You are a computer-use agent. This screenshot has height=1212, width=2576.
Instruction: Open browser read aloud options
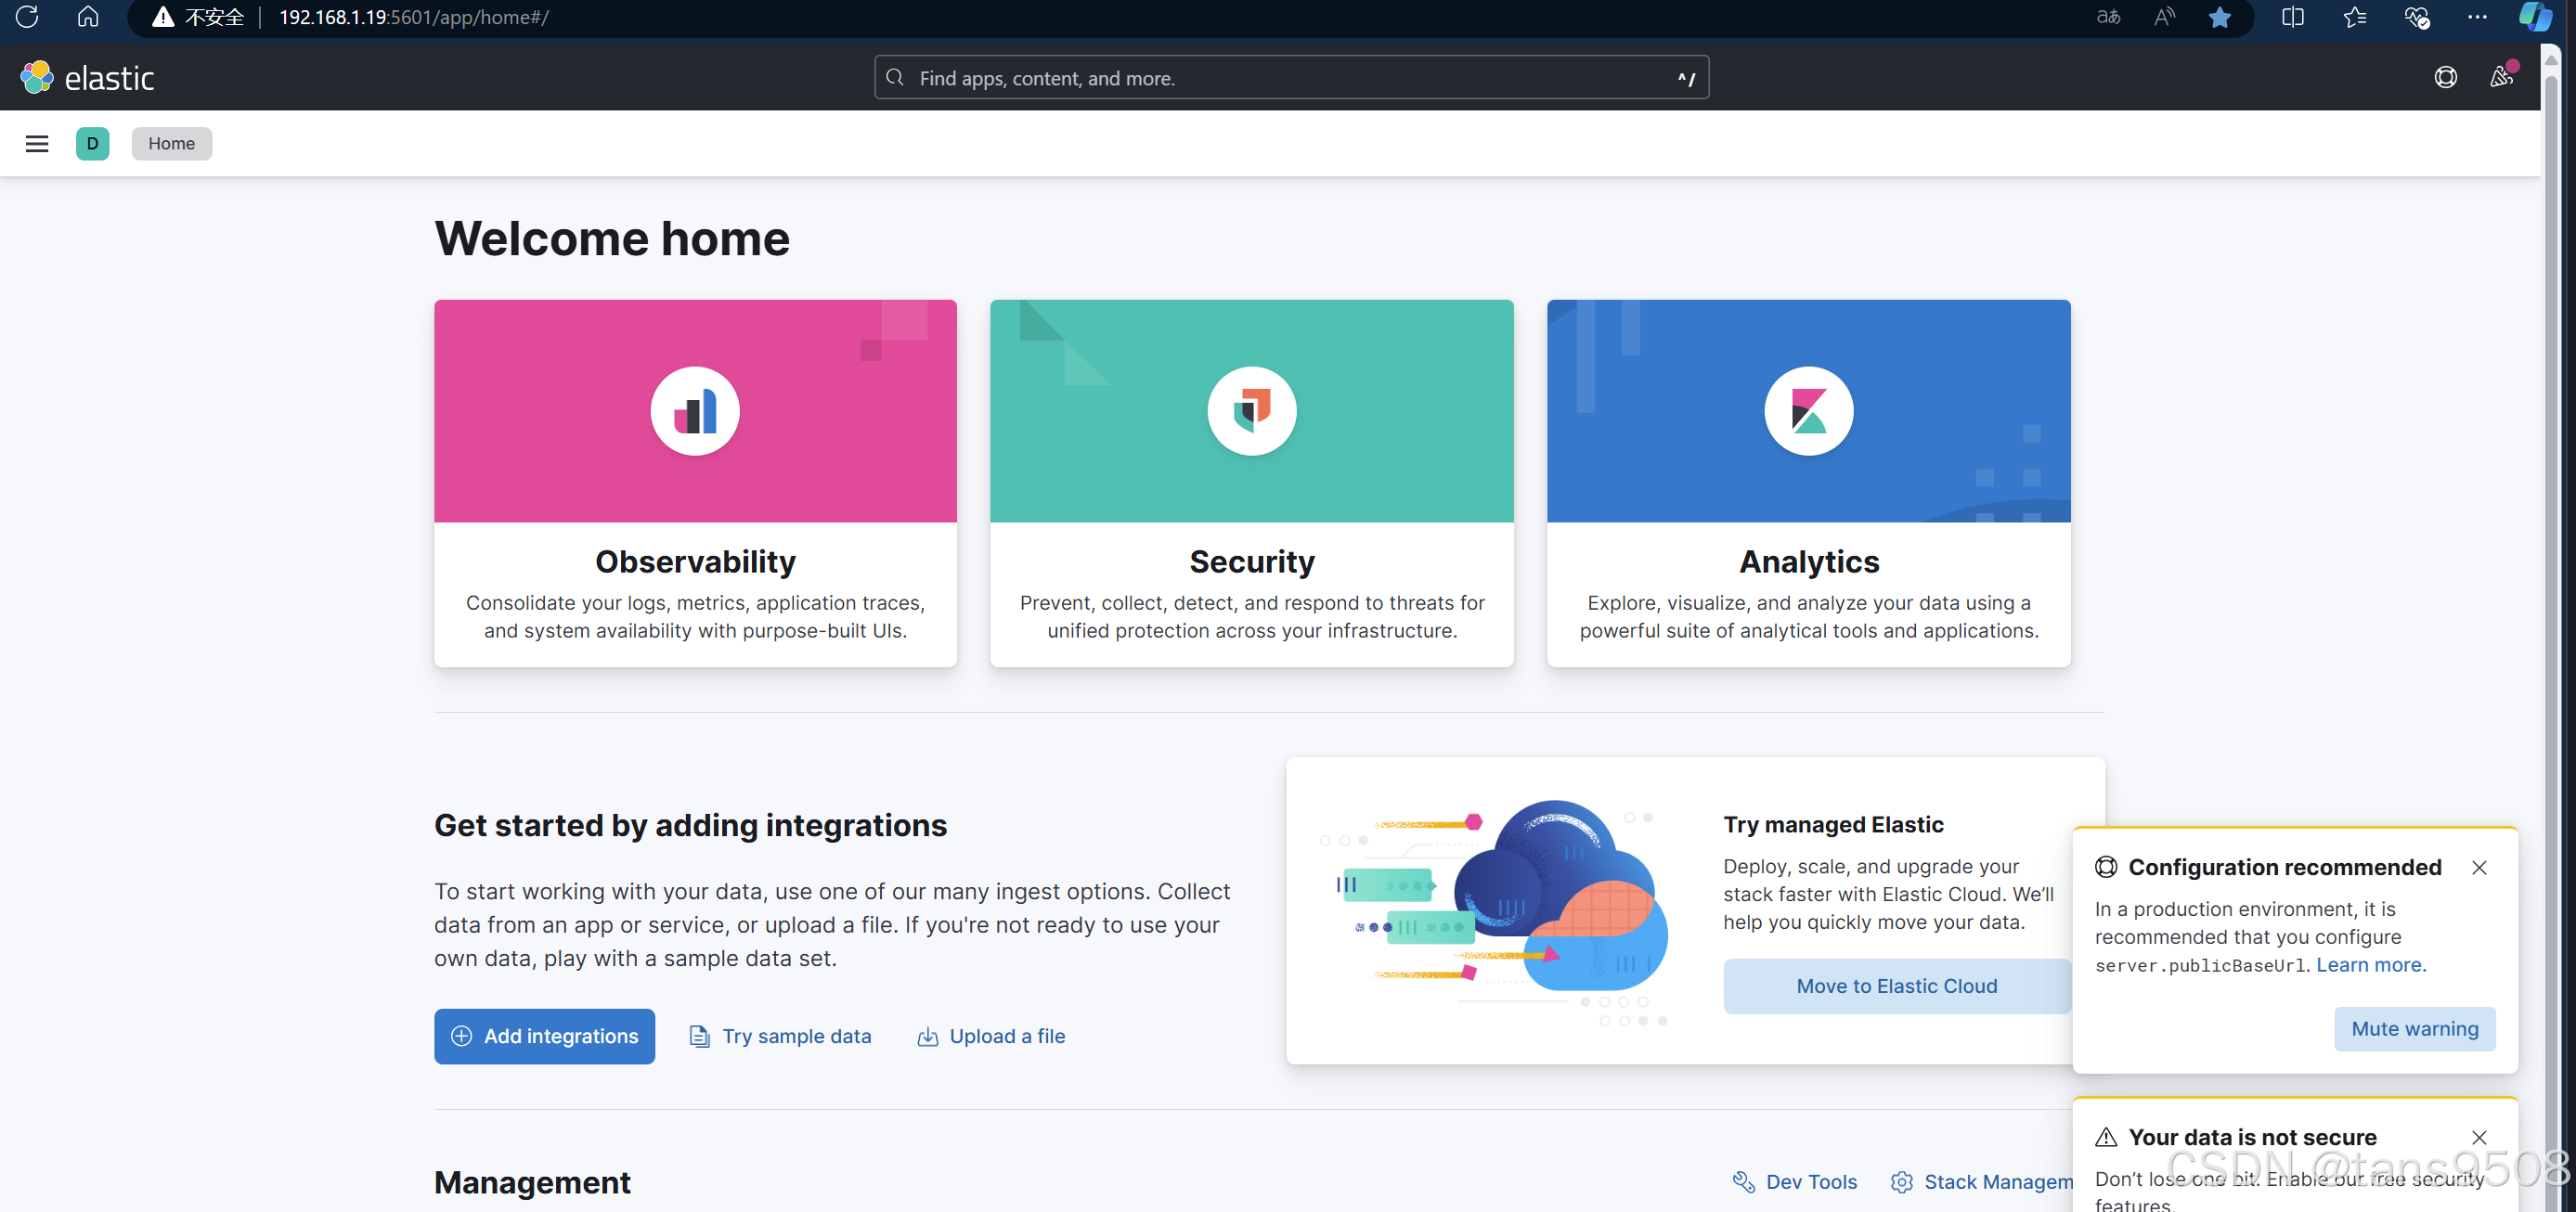tap(2163, 17)
